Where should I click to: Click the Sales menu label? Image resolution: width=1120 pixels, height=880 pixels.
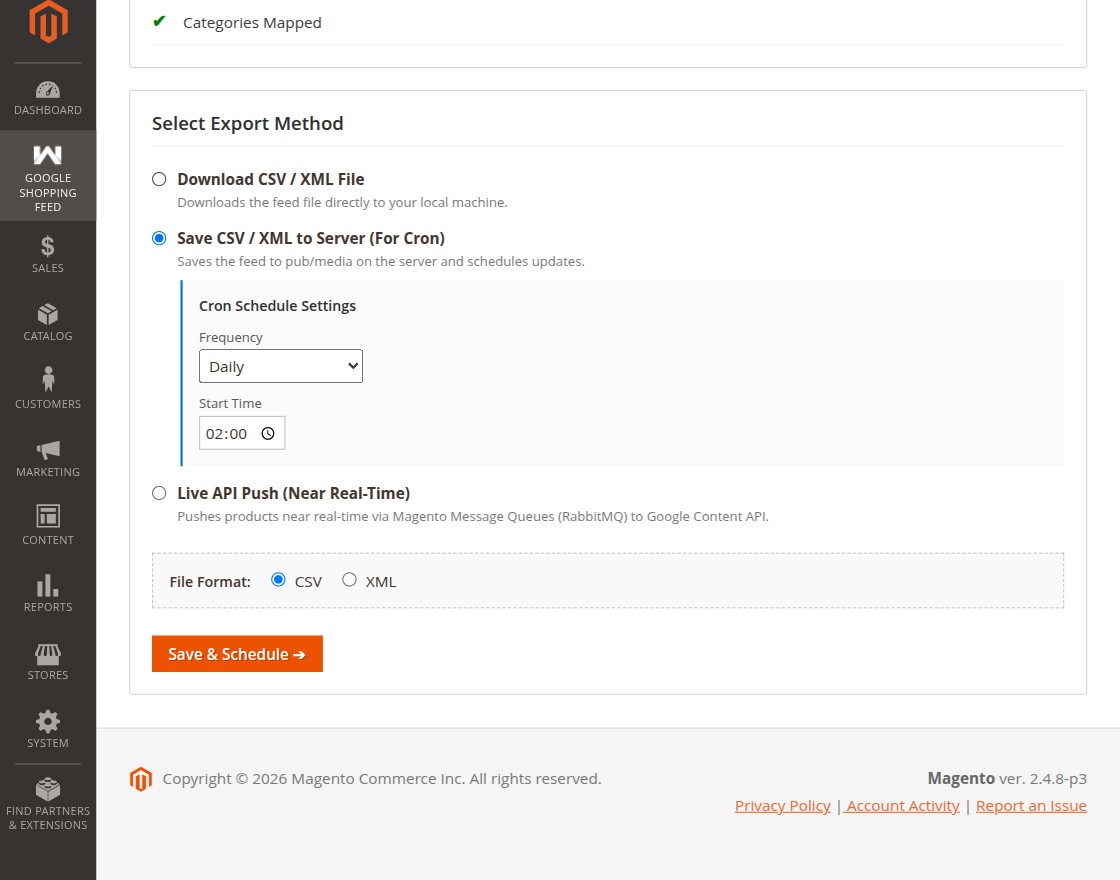tap(48, 268)
